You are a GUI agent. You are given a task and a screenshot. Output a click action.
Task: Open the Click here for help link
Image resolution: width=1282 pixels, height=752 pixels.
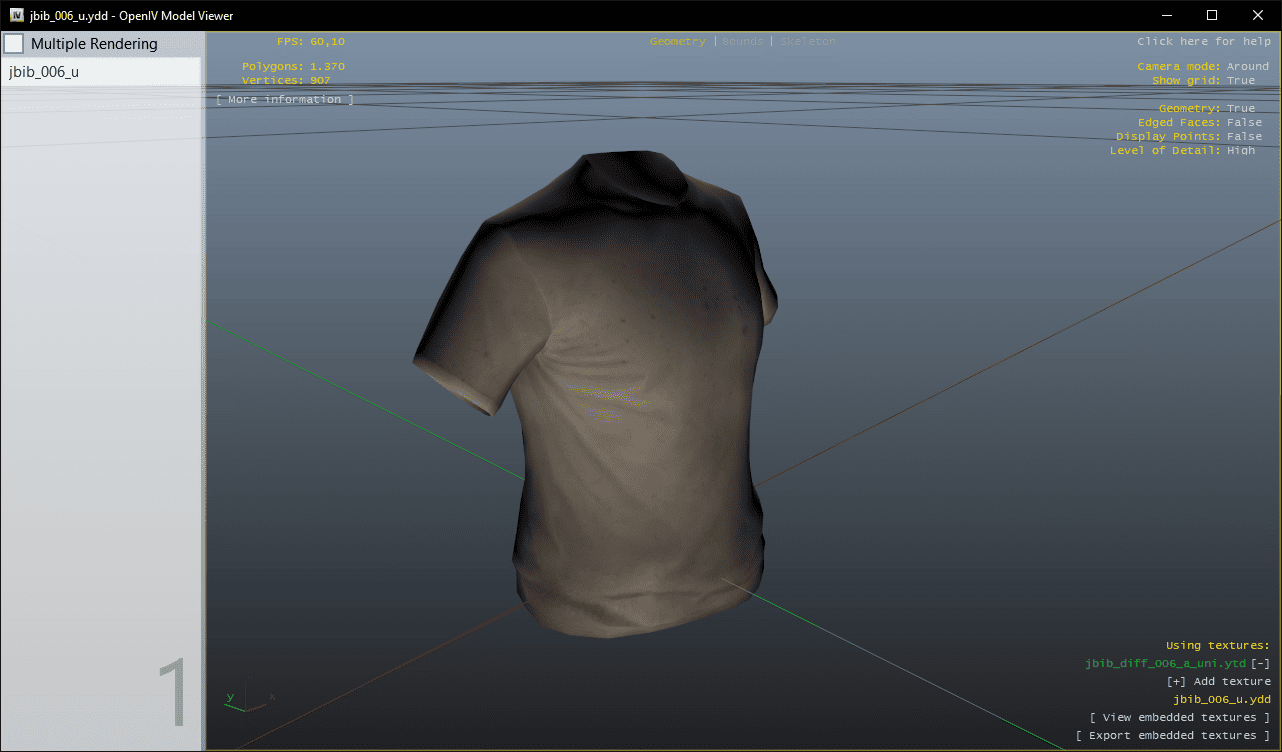[x=1203, y=41]
